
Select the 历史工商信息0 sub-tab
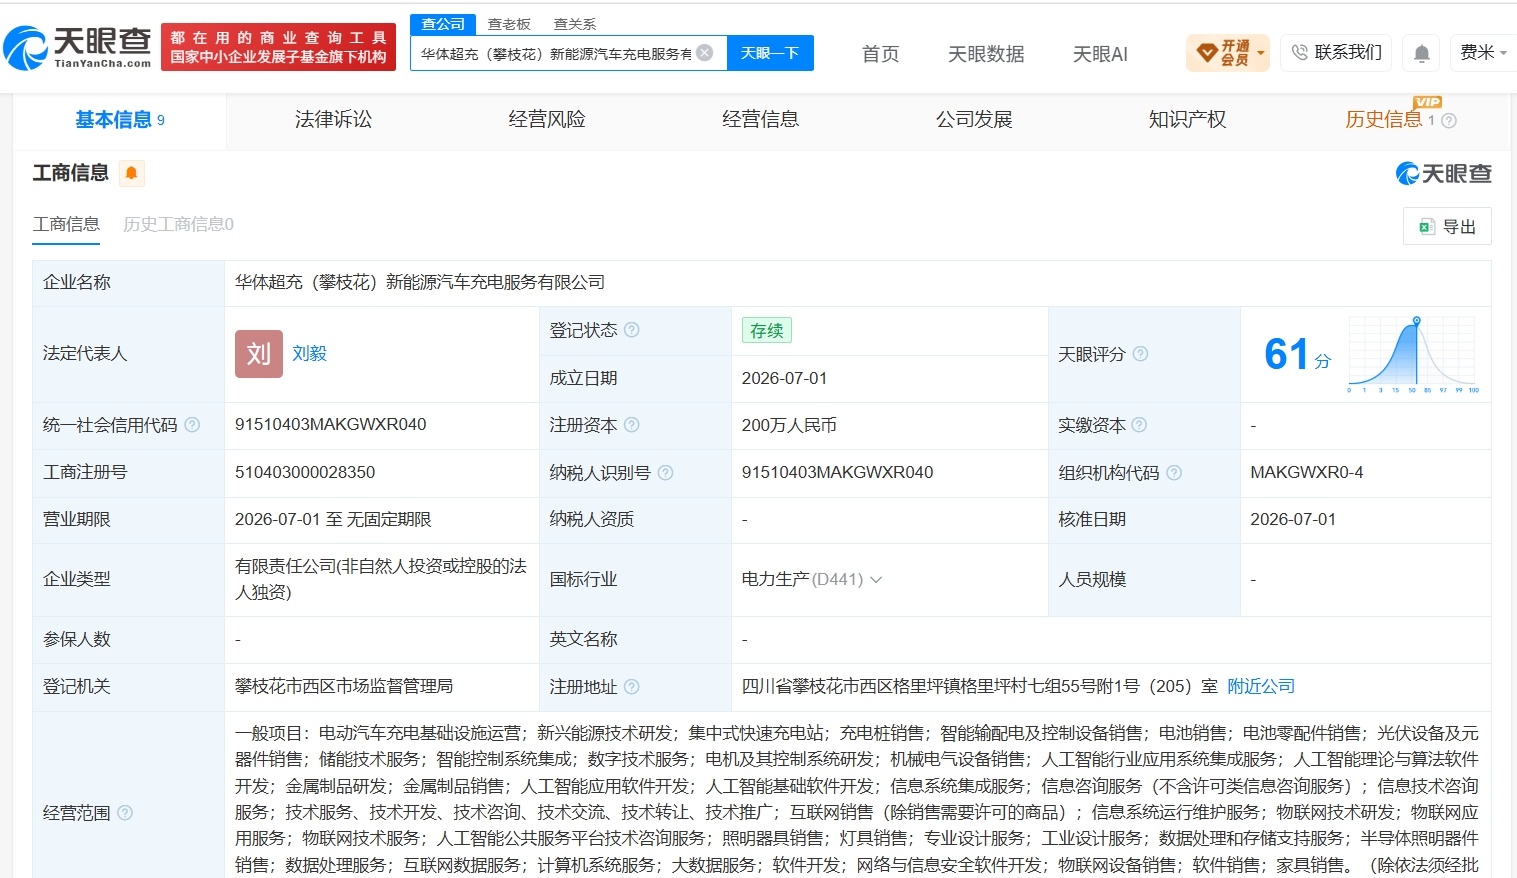(178, 224)
